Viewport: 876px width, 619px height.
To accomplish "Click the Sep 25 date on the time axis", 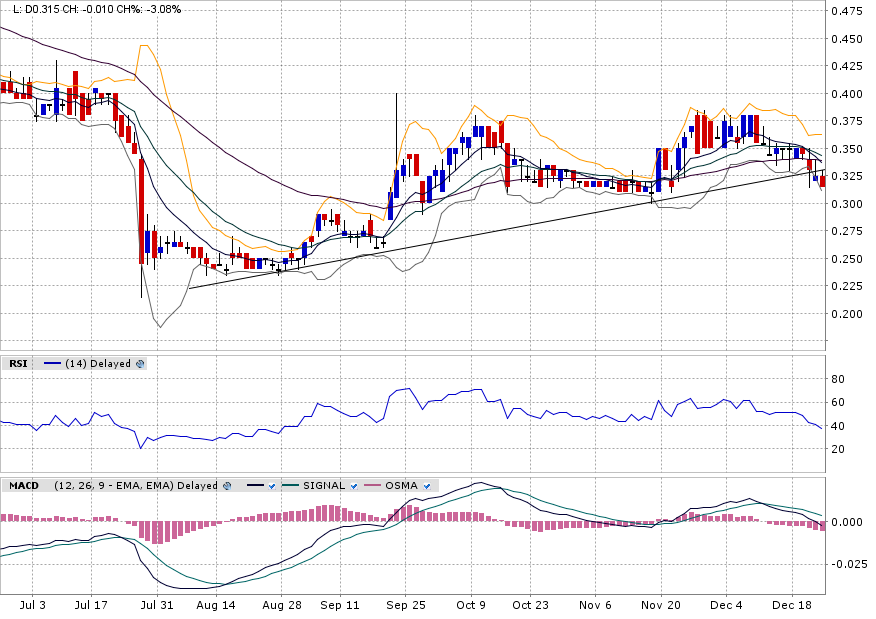I will (x=405, y=605).
